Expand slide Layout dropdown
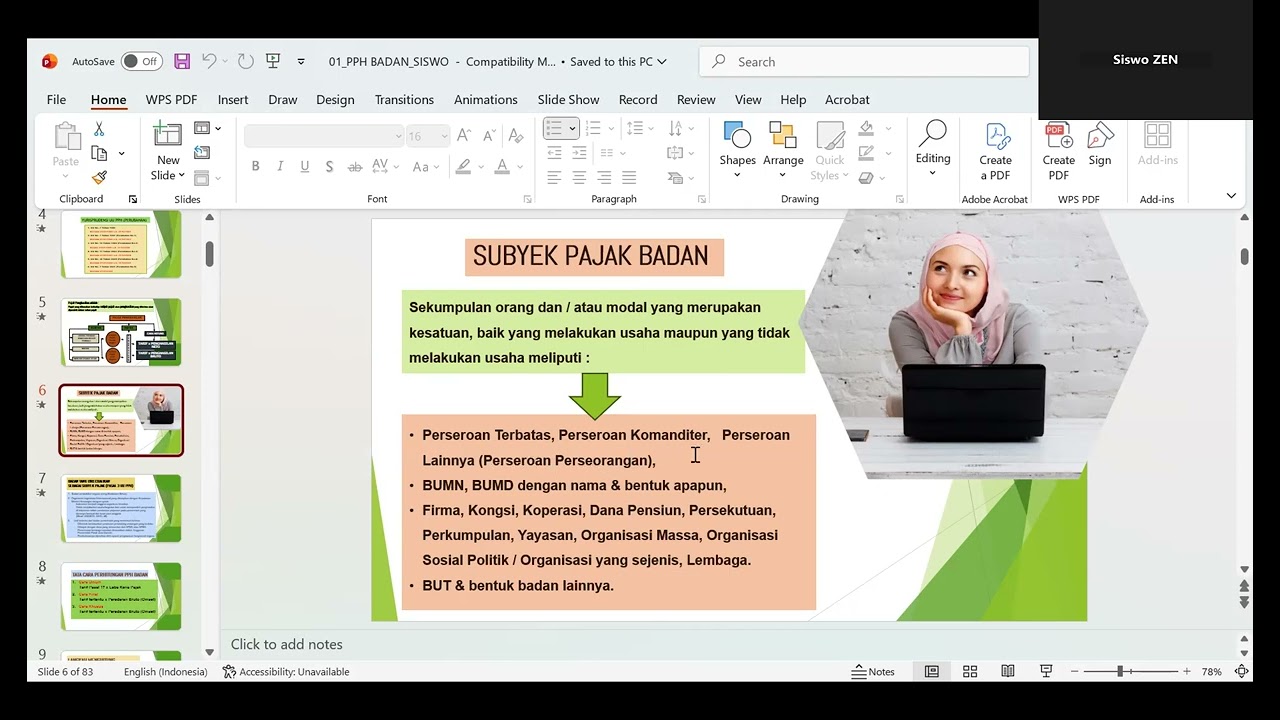Viewport: 1280px width, 720px height. pos(208,128)
